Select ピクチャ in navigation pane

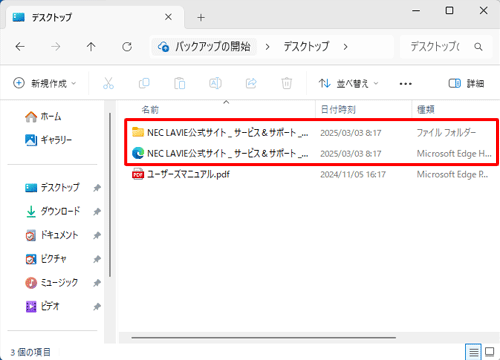pyautogui.click(x=46, y=259)
